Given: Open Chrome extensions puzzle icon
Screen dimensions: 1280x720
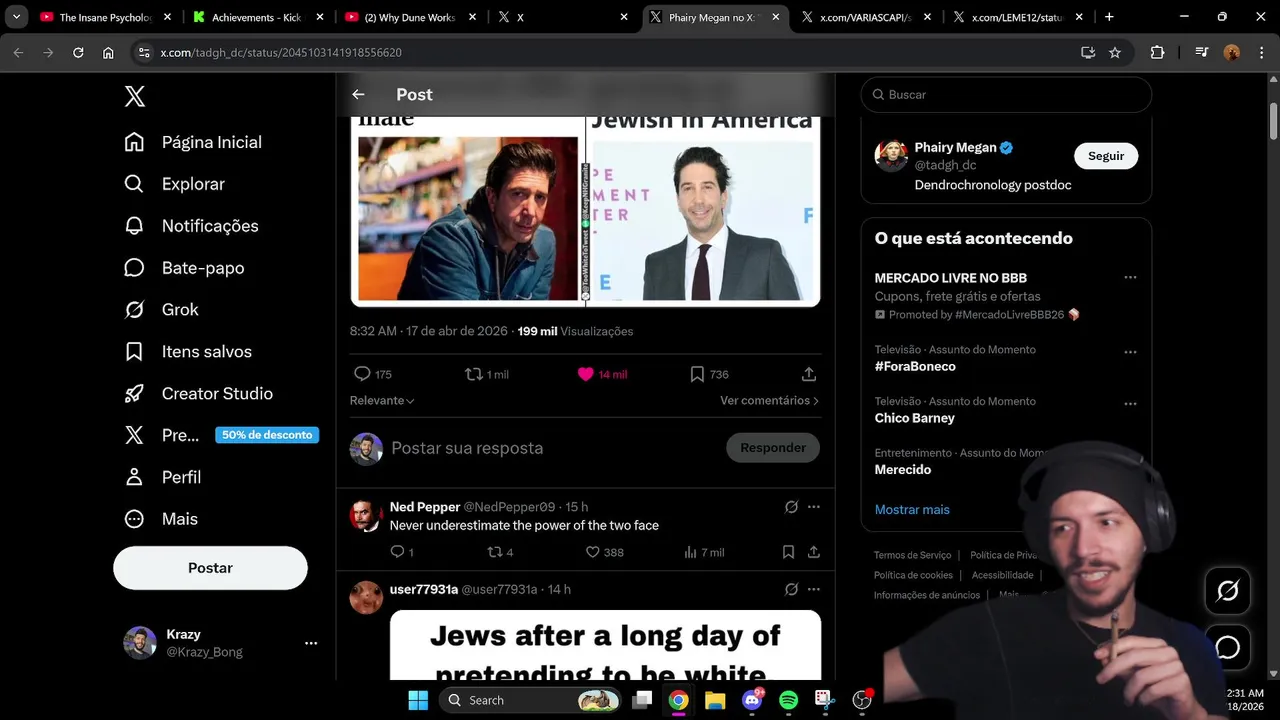Looking at the screenshot, I should (1157, 53).
